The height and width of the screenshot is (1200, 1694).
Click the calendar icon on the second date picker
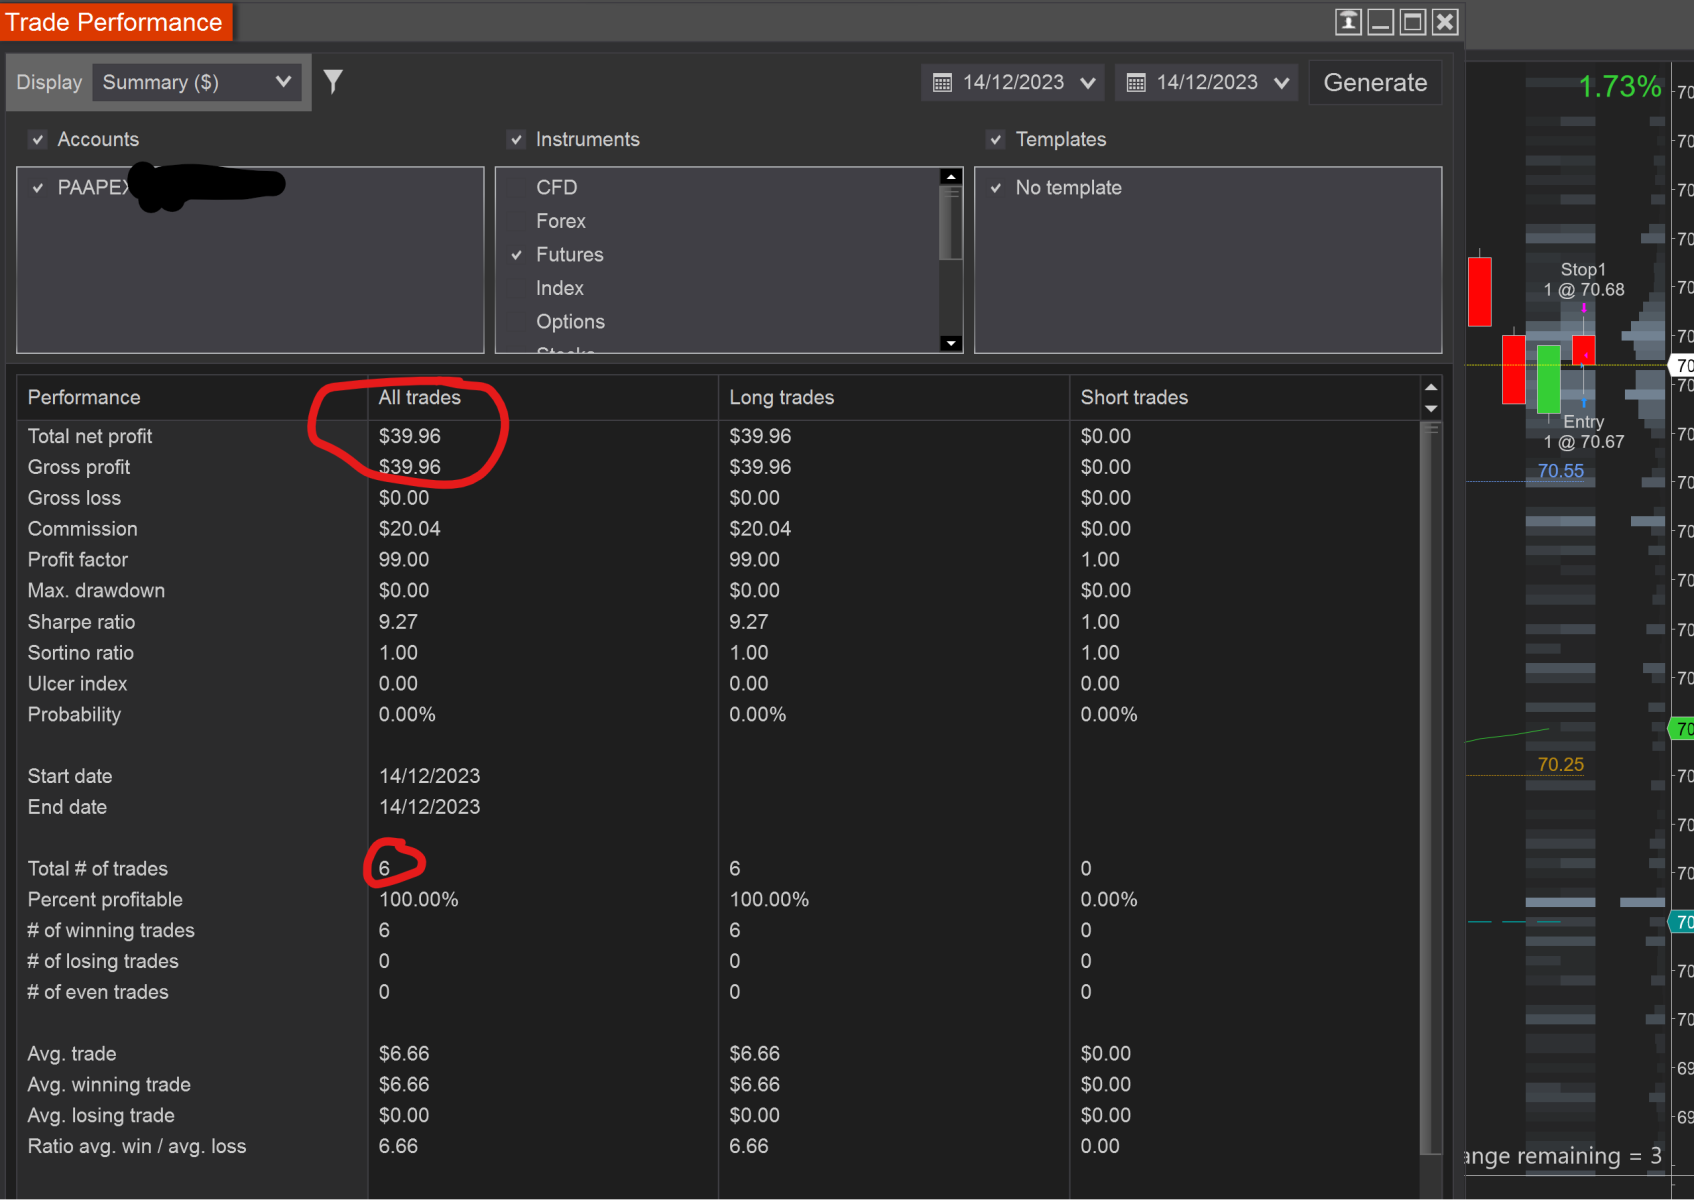point(1135,82)
